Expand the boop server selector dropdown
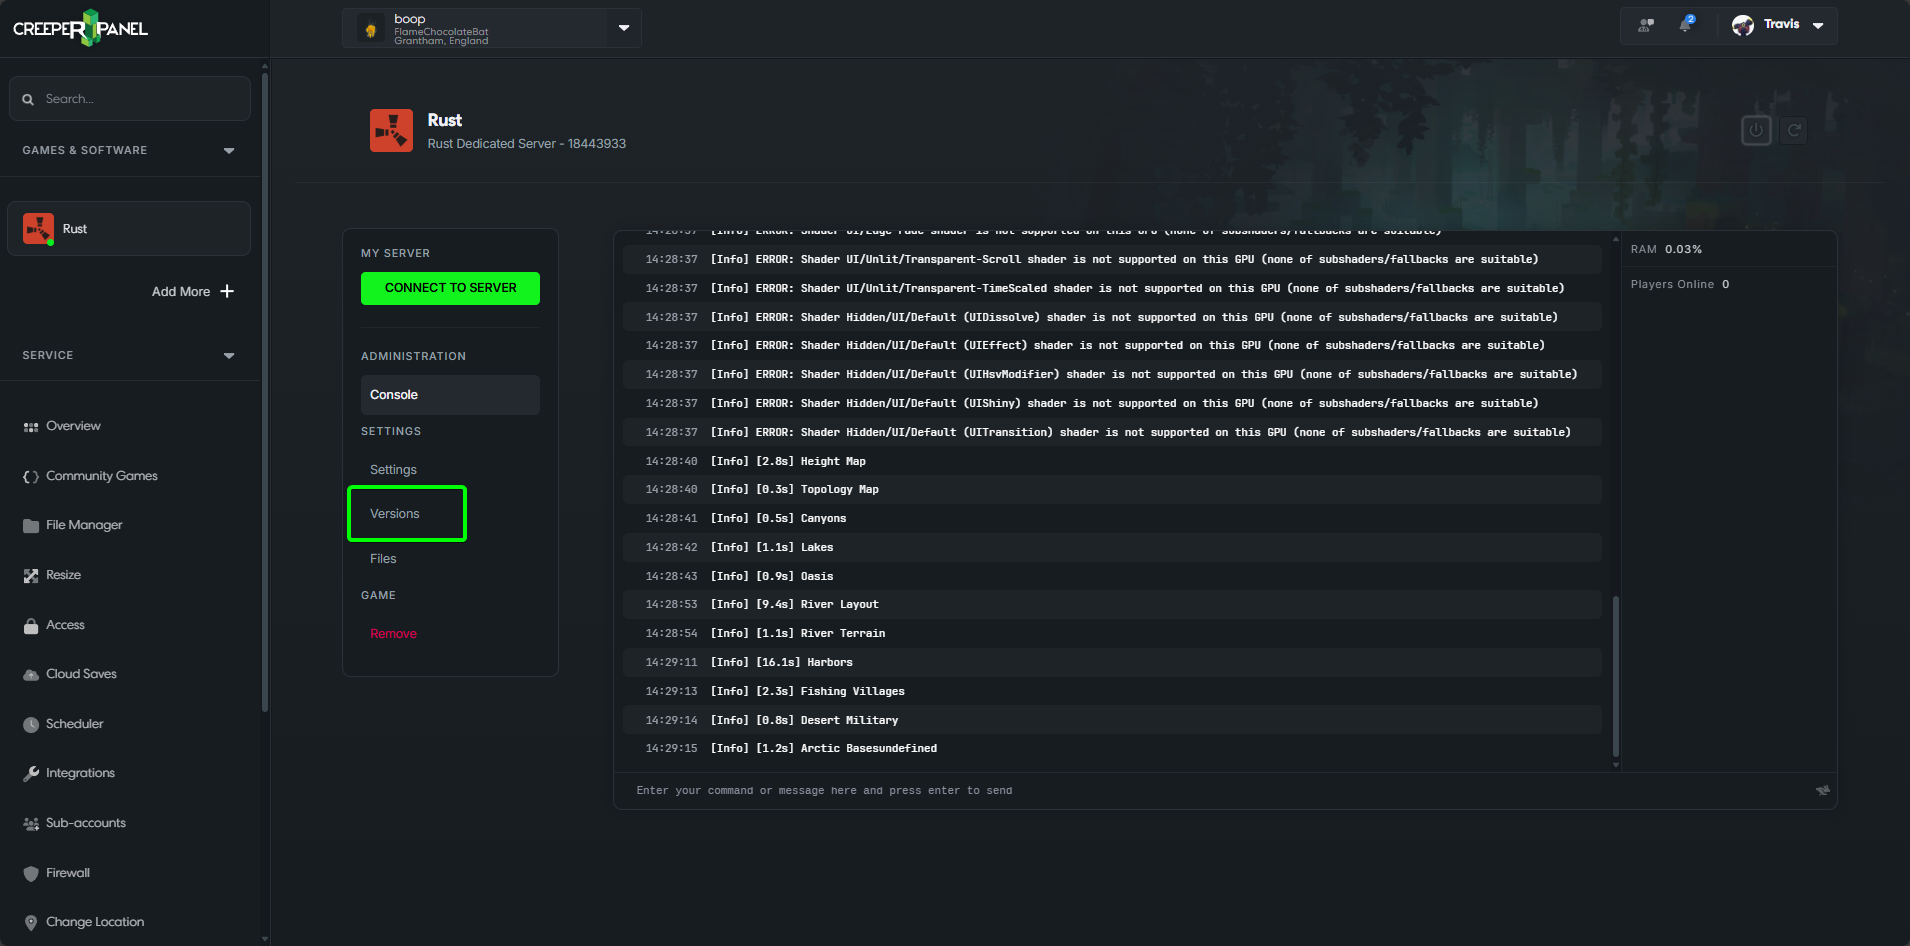Screen dimensions: 1910x946 tap(624, 28)
